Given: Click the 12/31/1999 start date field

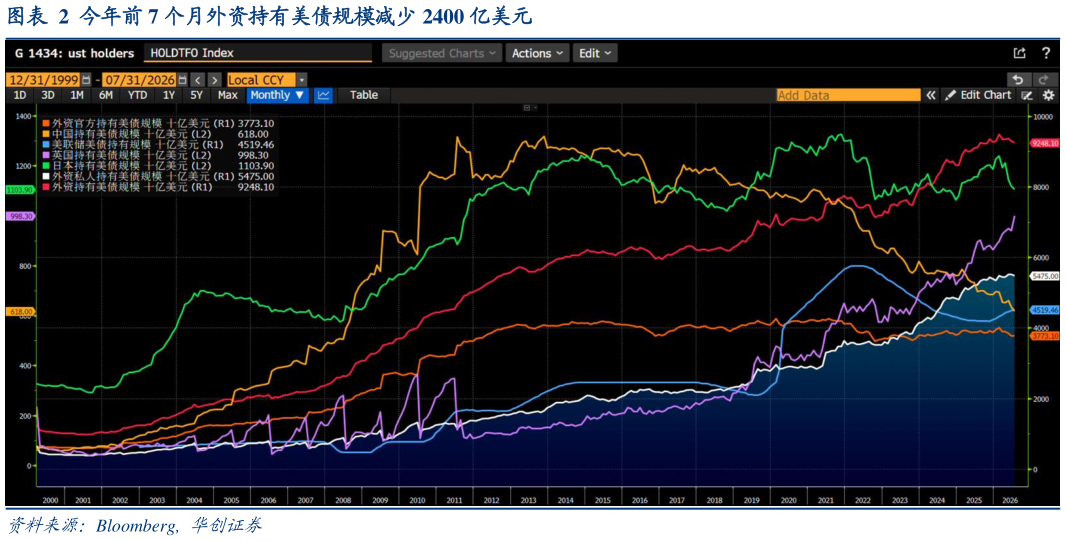Looking at the screenshot, I should point(43,80).
